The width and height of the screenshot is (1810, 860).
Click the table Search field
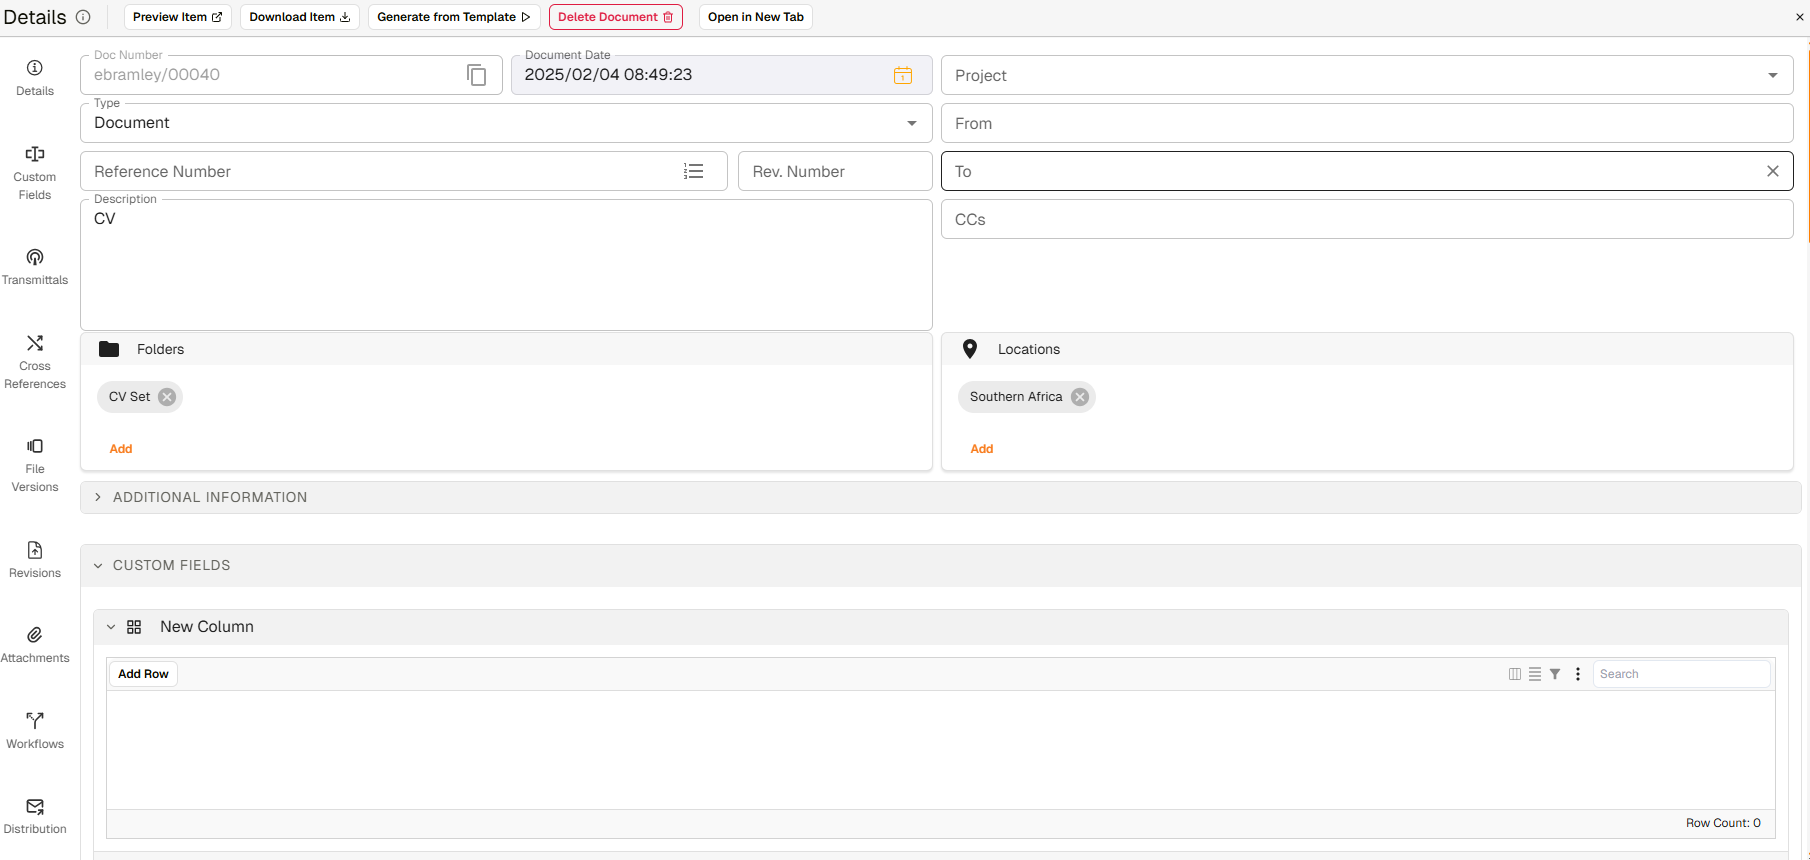[x=1682, y=674]
